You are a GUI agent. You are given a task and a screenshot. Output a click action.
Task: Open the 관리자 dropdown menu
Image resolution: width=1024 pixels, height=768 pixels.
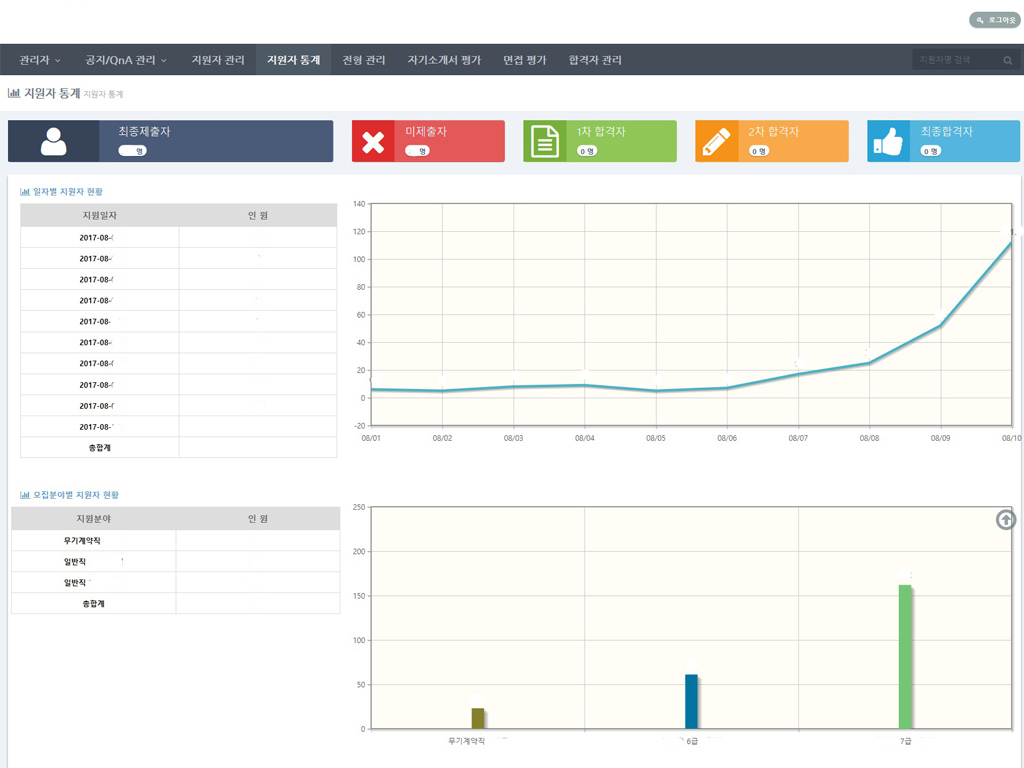40,60
